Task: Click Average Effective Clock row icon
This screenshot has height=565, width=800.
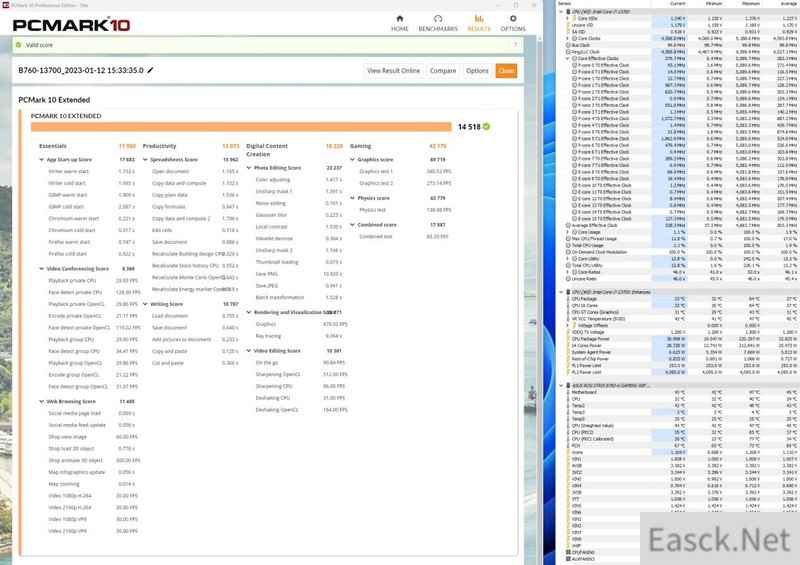Action: tap(568, 225)
